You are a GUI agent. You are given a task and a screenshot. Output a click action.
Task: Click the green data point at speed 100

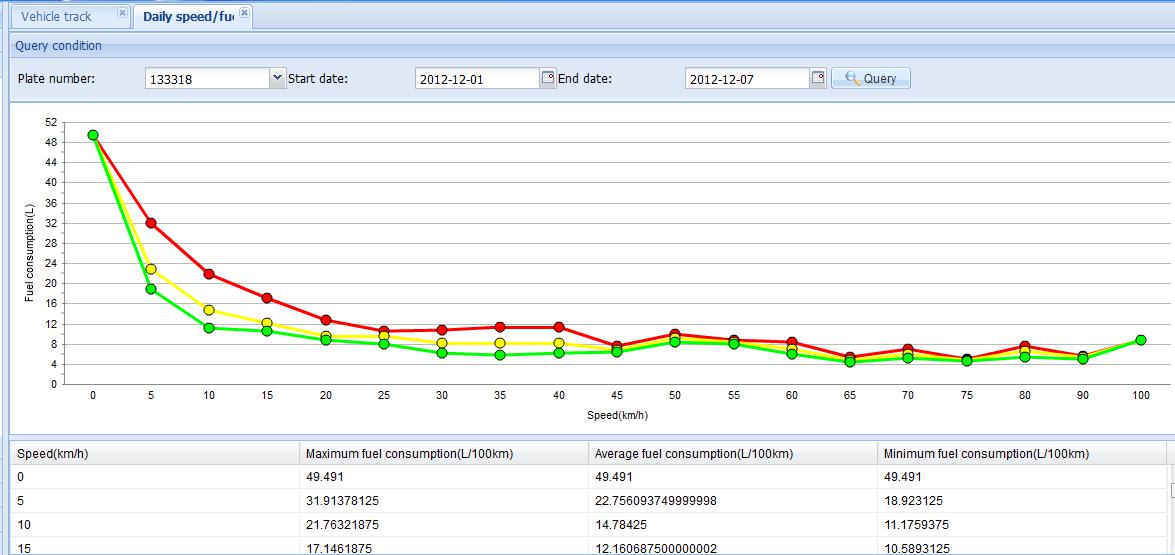[1141, 340]
